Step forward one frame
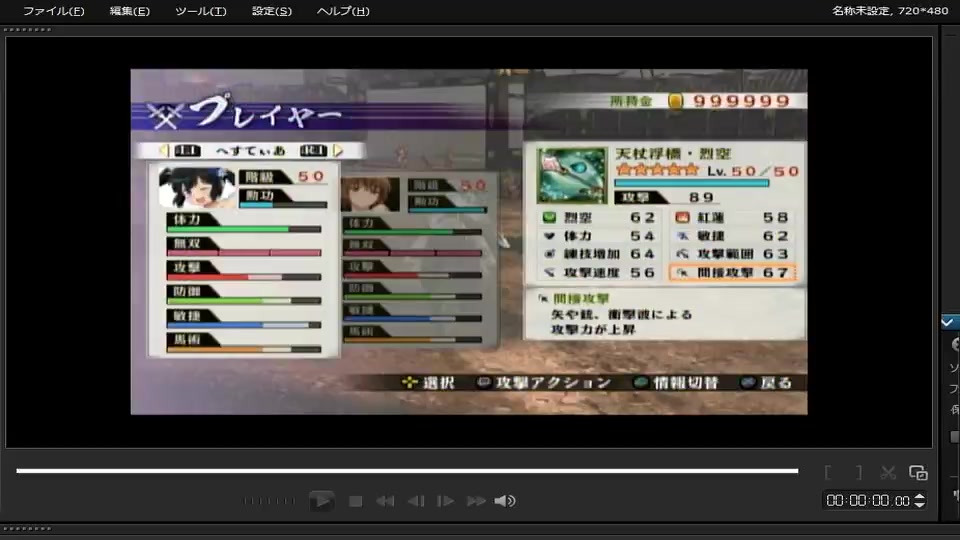The height and width of the screenshot is (540, 960). click(x=445, y=501)
